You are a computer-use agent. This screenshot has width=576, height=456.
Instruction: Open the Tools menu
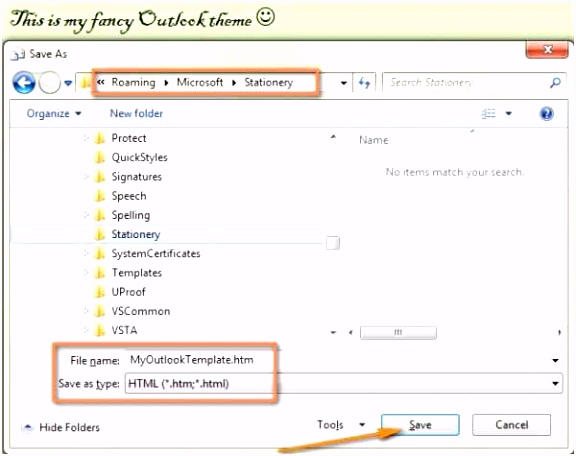(341, 425)
